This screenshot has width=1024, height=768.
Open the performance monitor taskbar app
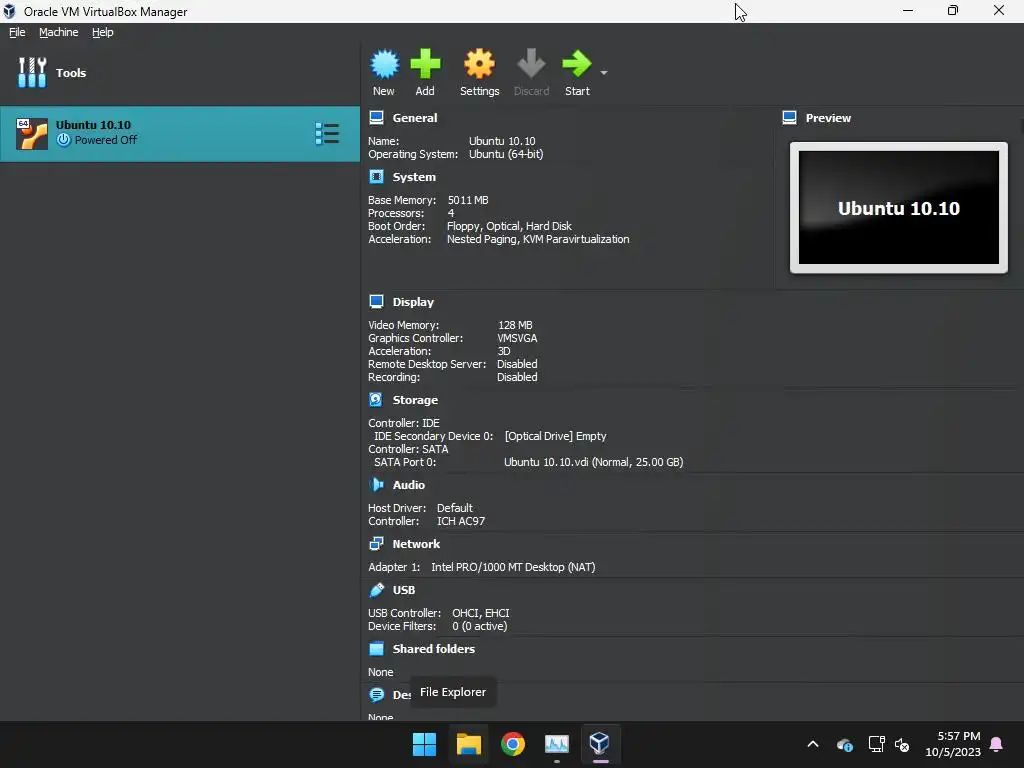(557, 744)
